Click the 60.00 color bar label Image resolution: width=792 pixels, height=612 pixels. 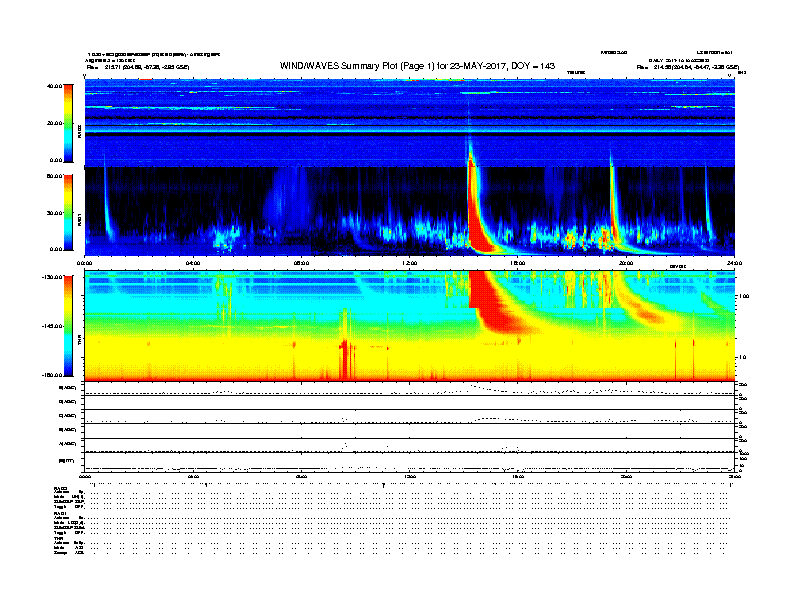tap(54, 176)
